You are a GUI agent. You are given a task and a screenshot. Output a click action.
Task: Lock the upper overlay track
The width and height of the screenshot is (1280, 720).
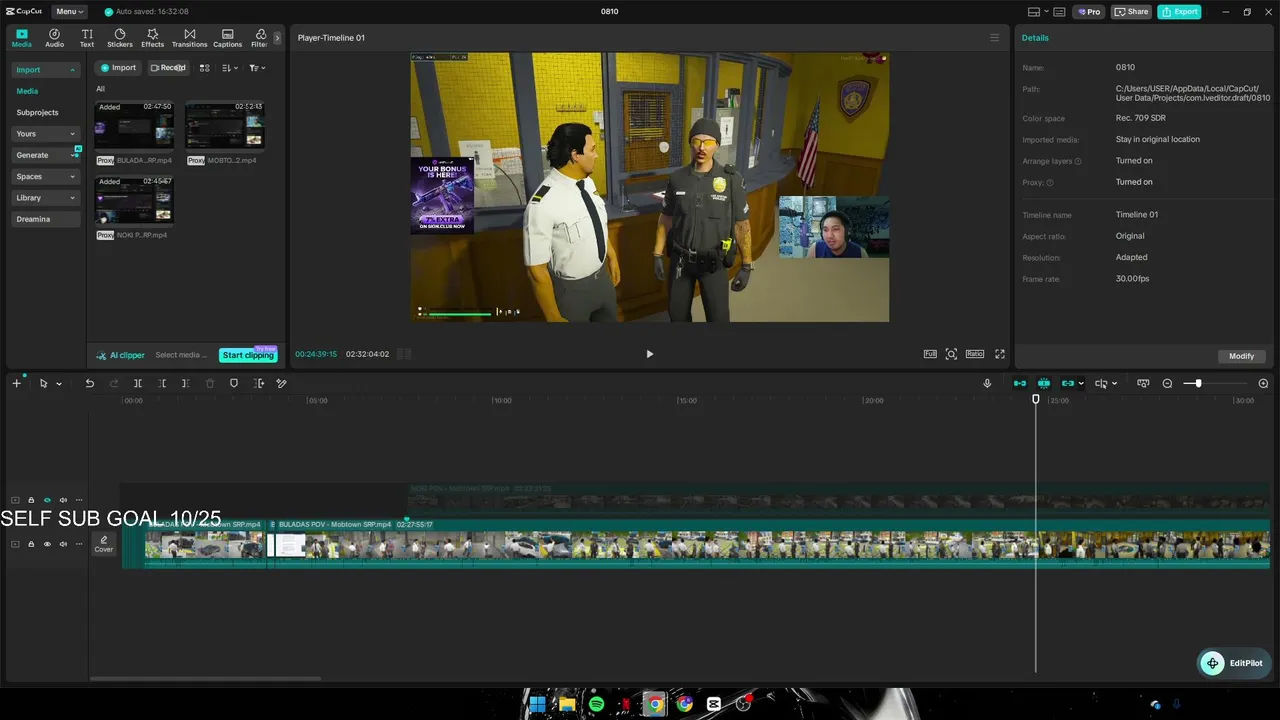pos(31,500)
